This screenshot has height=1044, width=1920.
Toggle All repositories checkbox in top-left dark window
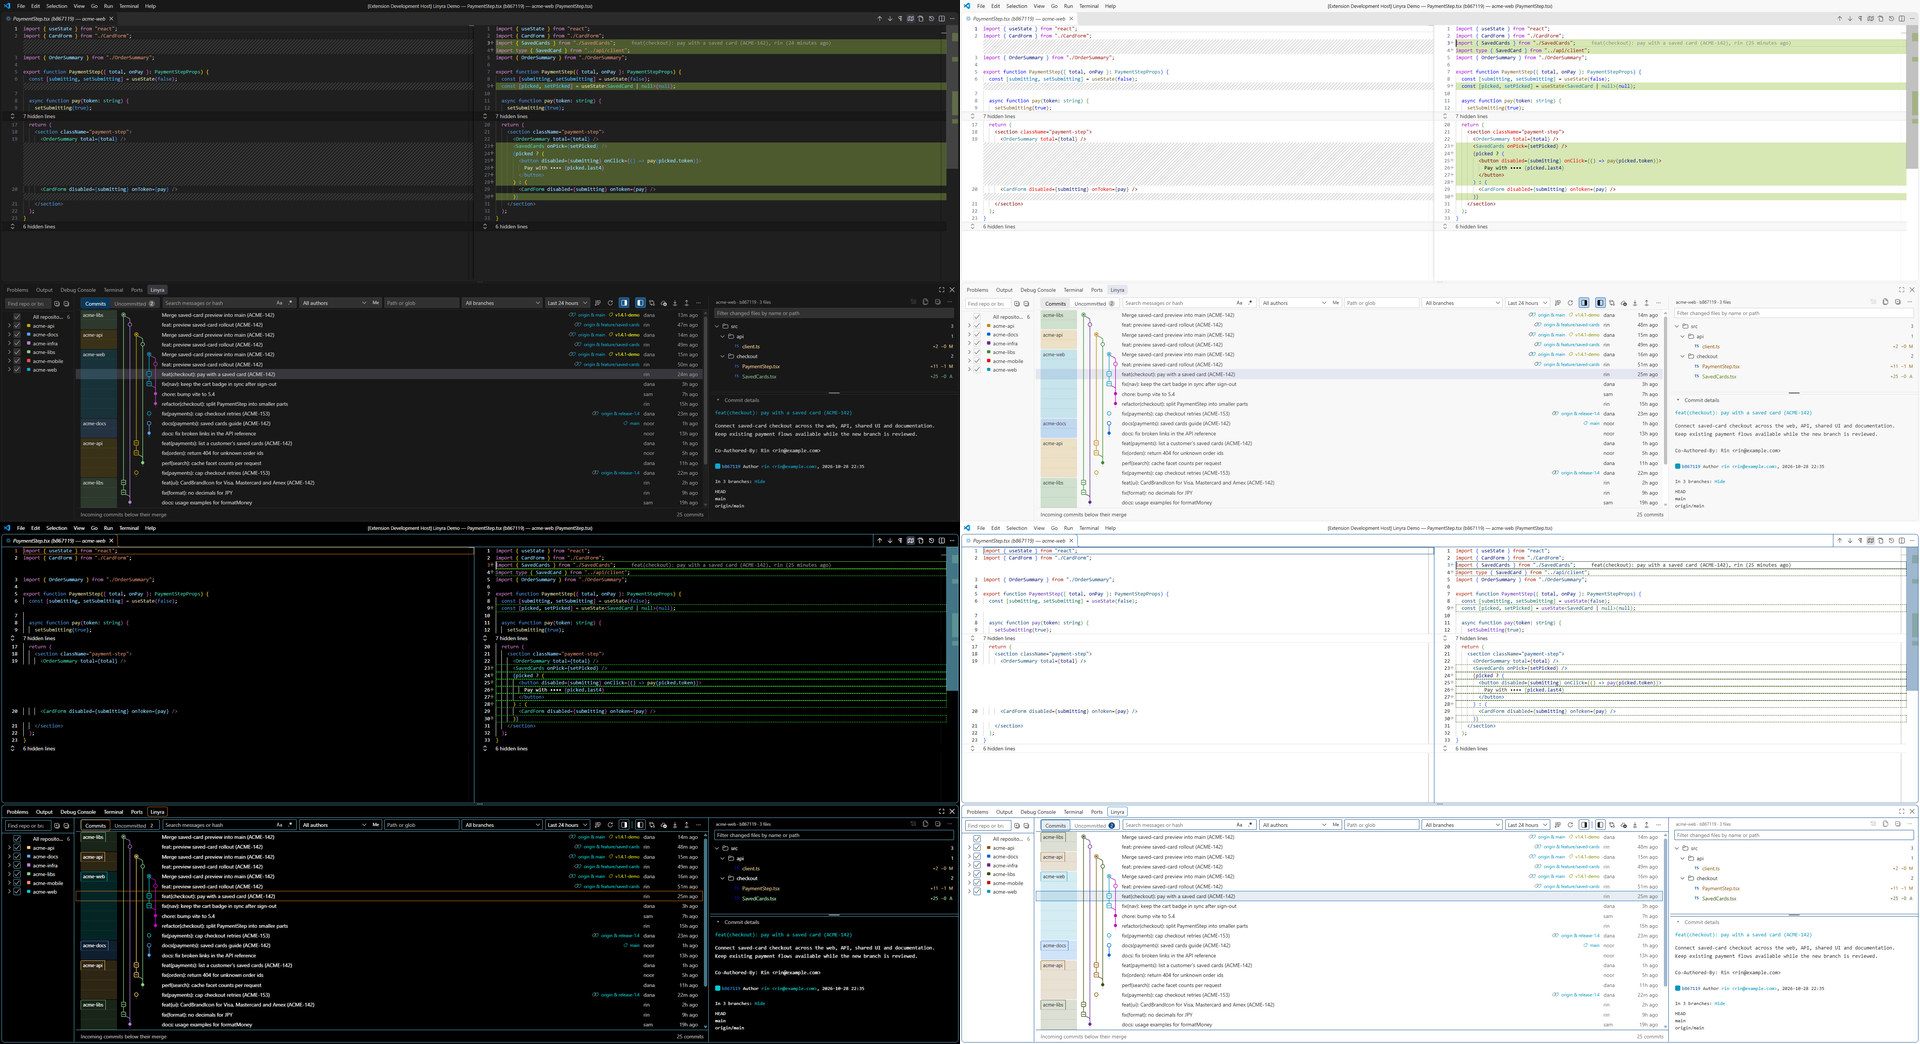click(x=17, y=317)
